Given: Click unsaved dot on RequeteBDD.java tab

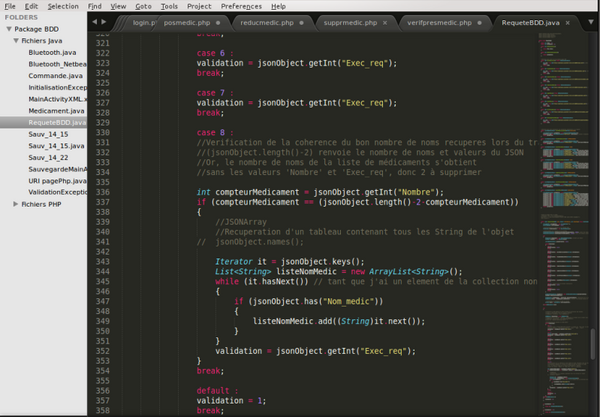Looking at the screenshot, I should (566, 21).
